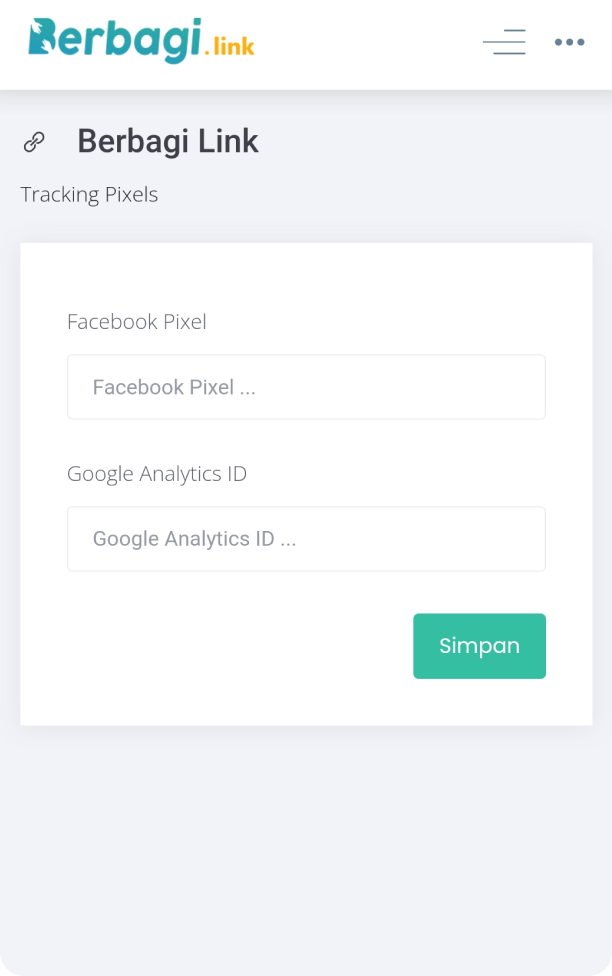Click blank card space above Facebook Pixel label
The image size is (612, 976).
[306, 275]
